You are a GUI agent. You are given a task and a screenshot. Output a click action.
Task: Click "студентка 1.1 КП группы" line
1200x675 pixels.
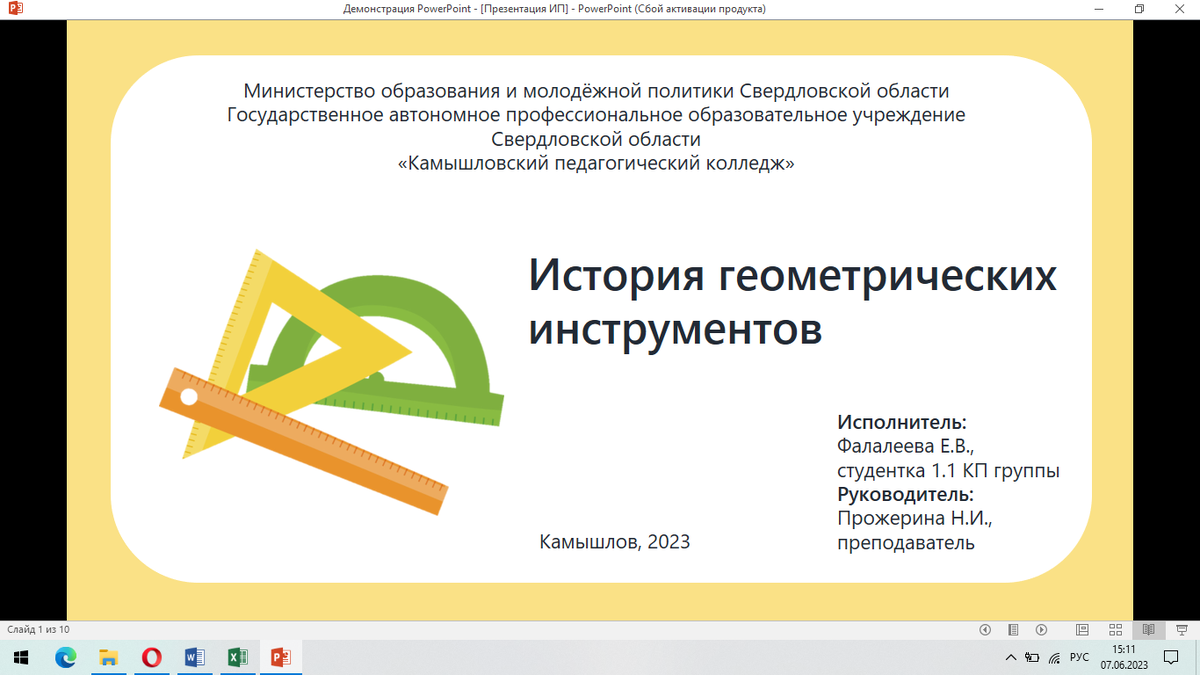click(x=948, y=470)
